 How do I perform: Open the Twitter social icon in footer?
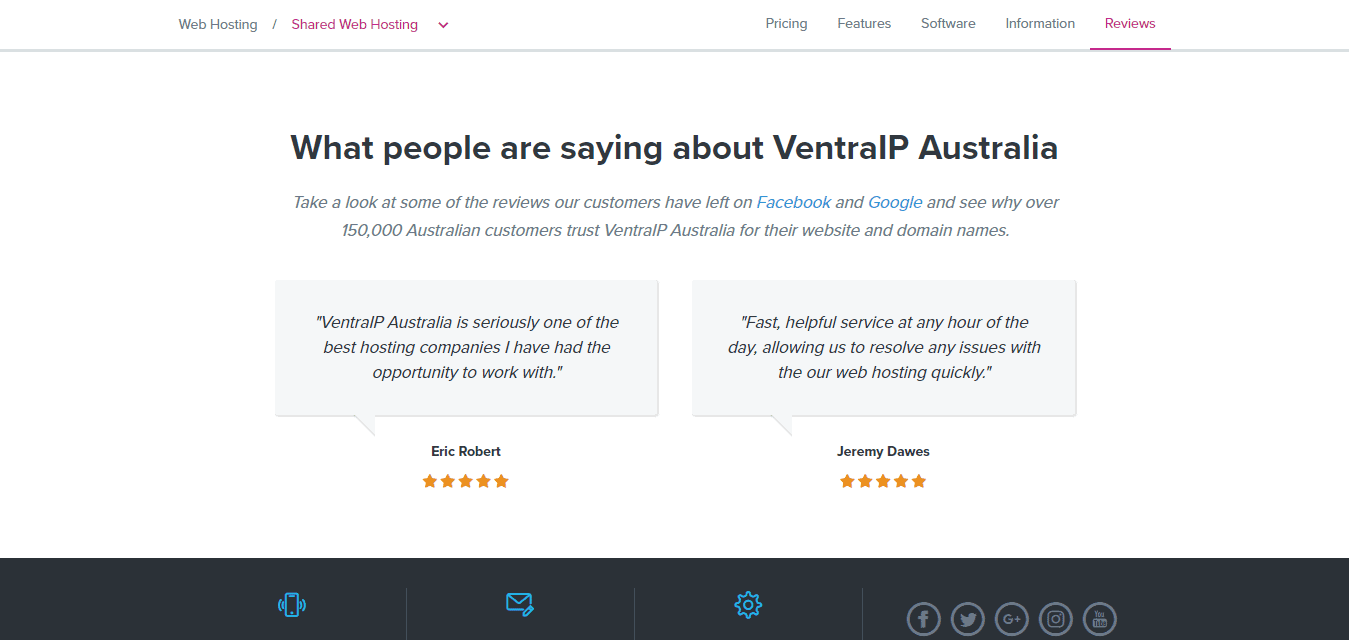pyautogui.click(x=968, y=619)
